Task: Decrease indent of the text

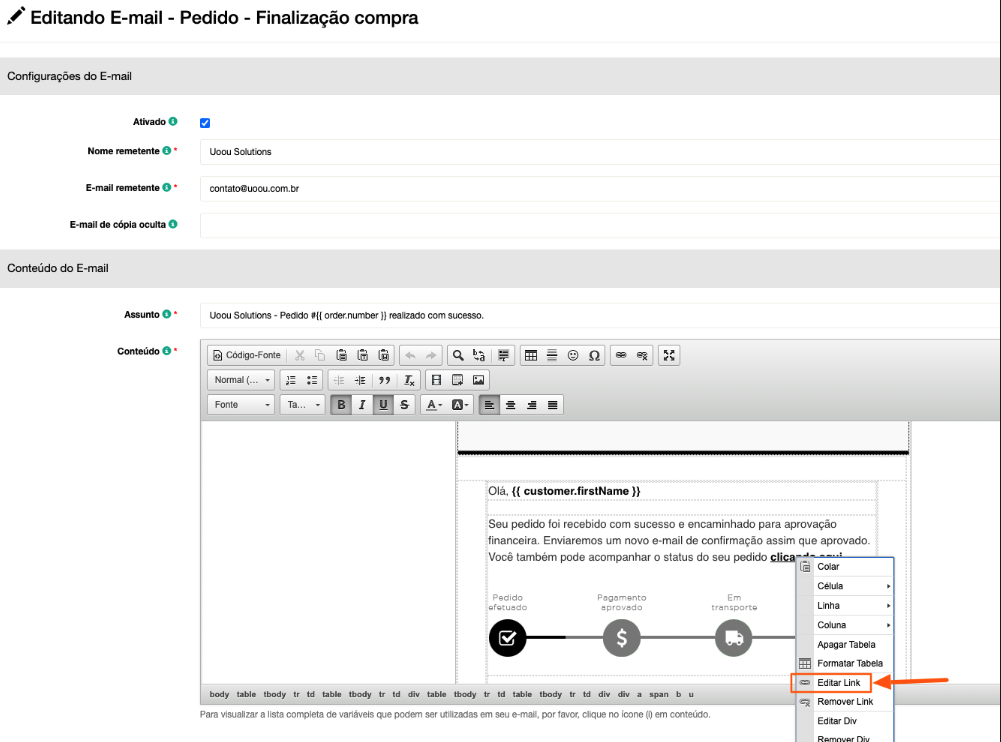Action: 339,380
